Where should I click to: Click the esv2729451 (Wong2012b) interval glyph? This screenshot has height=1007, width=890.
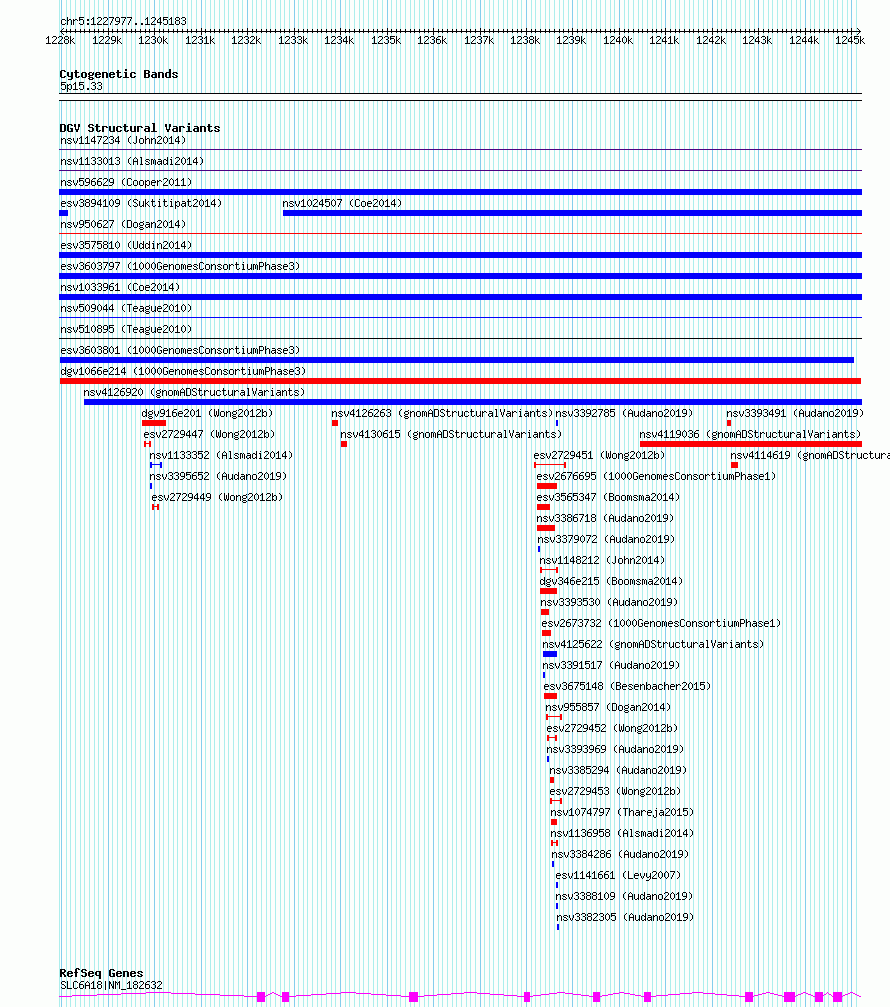point(550,465)
